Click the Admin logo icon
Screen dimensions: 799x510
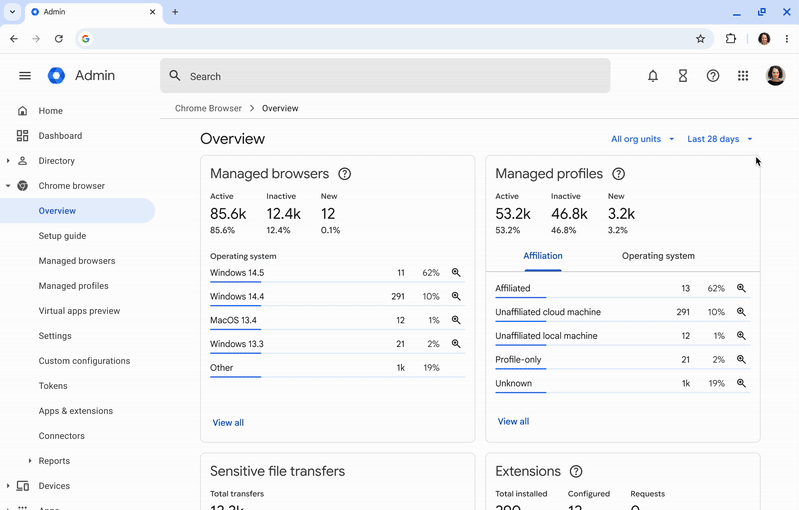tap(57, 75)
